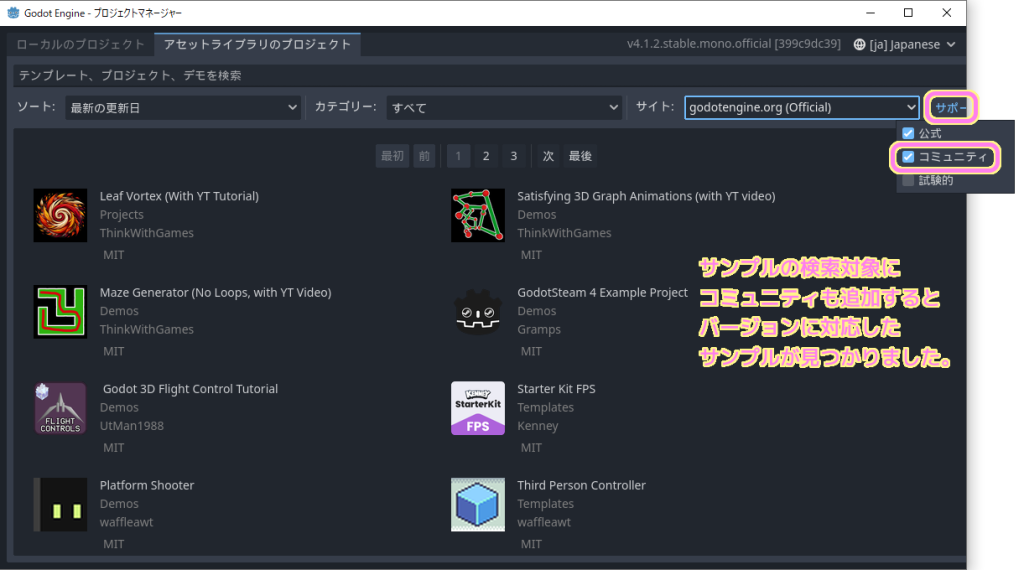
Task: Maximize the Godot Engine window
Action: [x=908, y=12]
